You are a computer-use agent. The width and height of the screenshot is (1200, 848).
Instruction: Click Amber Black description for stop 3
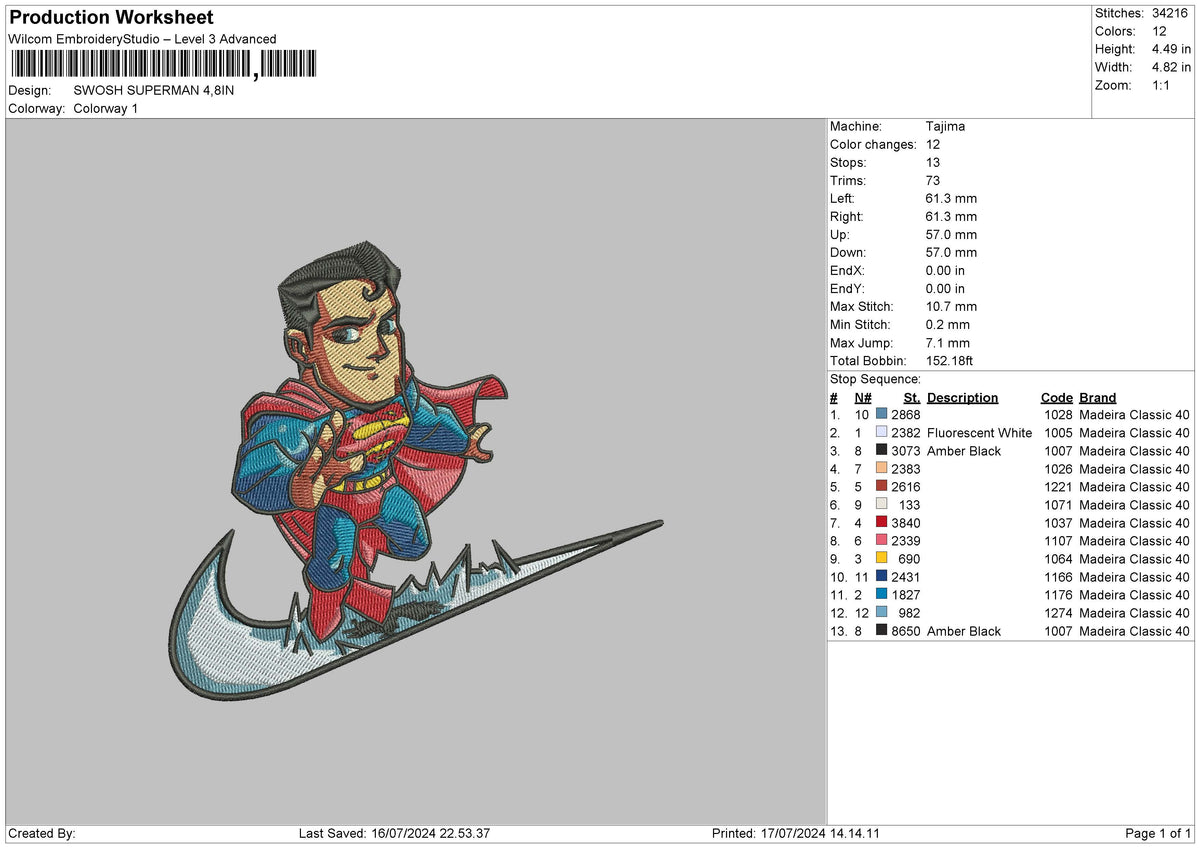tap(964, 451)
